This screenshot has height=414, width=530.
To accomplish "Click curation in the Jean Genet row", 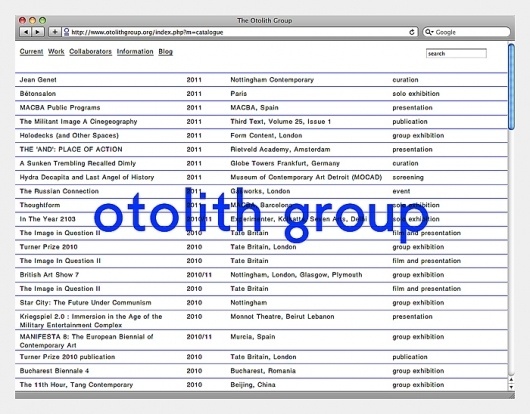I will pos(405,80).
